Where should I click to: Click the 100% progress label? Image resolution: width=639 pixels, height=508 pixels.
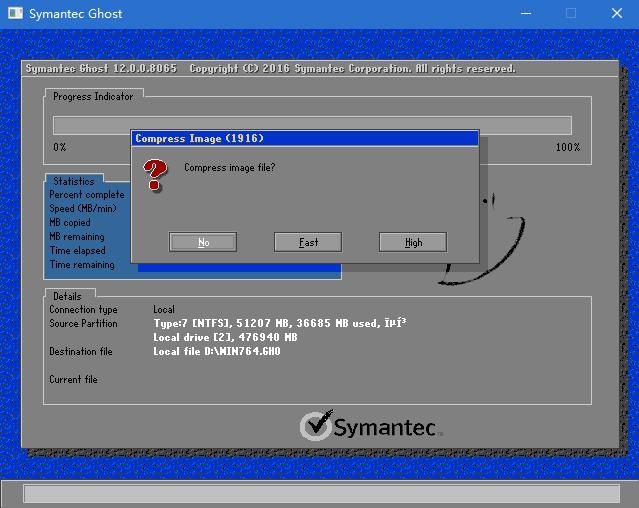(x=567, y=147)
